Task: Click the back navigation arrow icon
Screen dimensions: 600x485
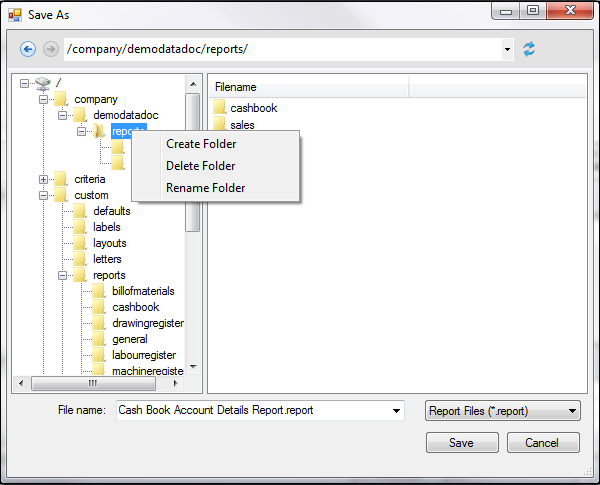Action: (28, 49)
